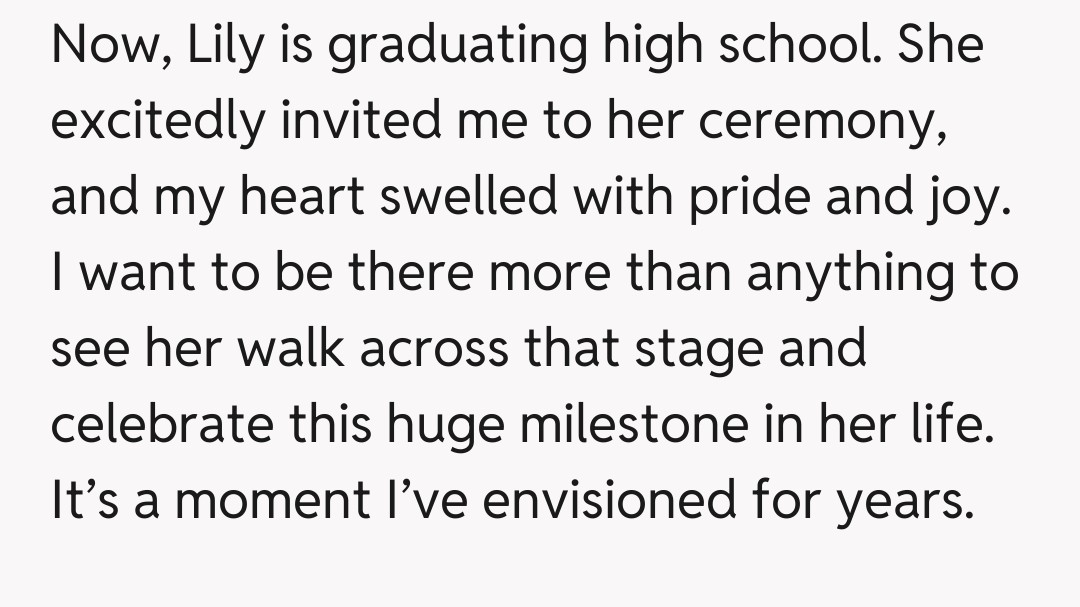Click the word "excitedly"
Screen dimensions: 1080x607
click(x=158, y=124)
